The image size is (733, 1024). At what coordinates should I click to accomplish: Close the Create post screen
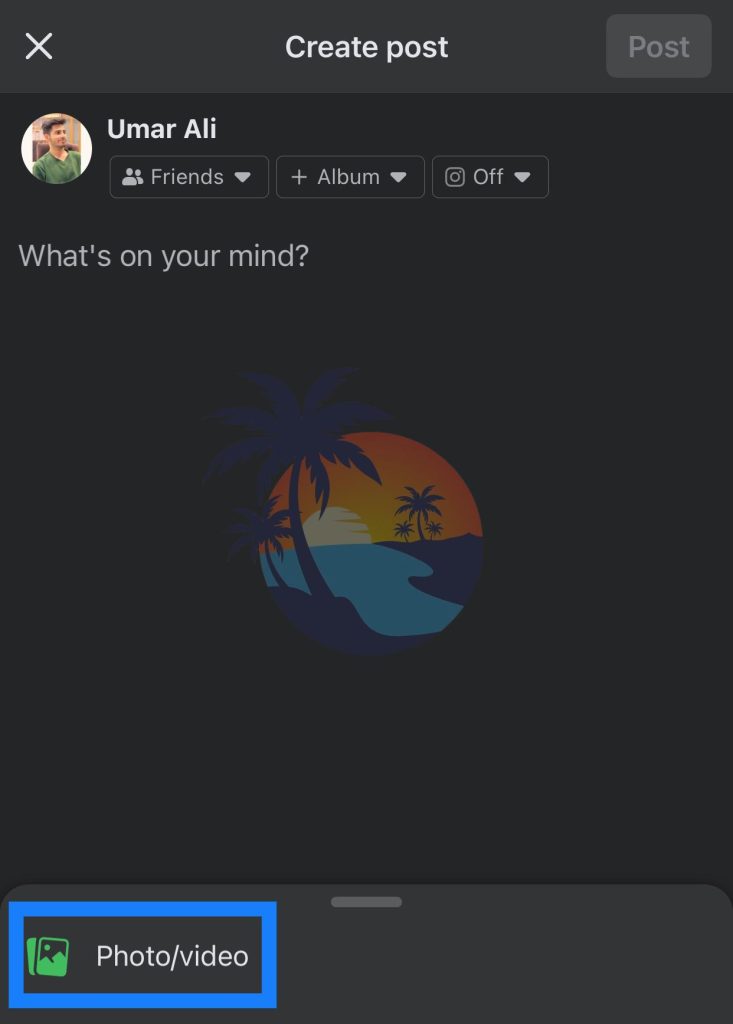pos(39,46)
